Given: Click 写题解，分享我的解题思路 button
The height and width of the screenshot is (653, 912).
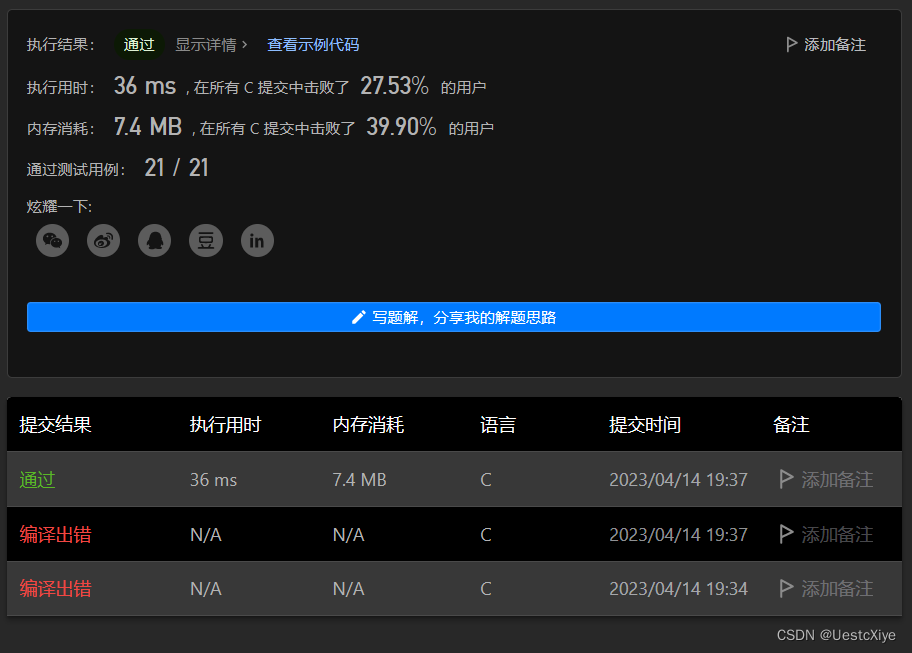Looking at the screenshot, I should tap(454, 317).
